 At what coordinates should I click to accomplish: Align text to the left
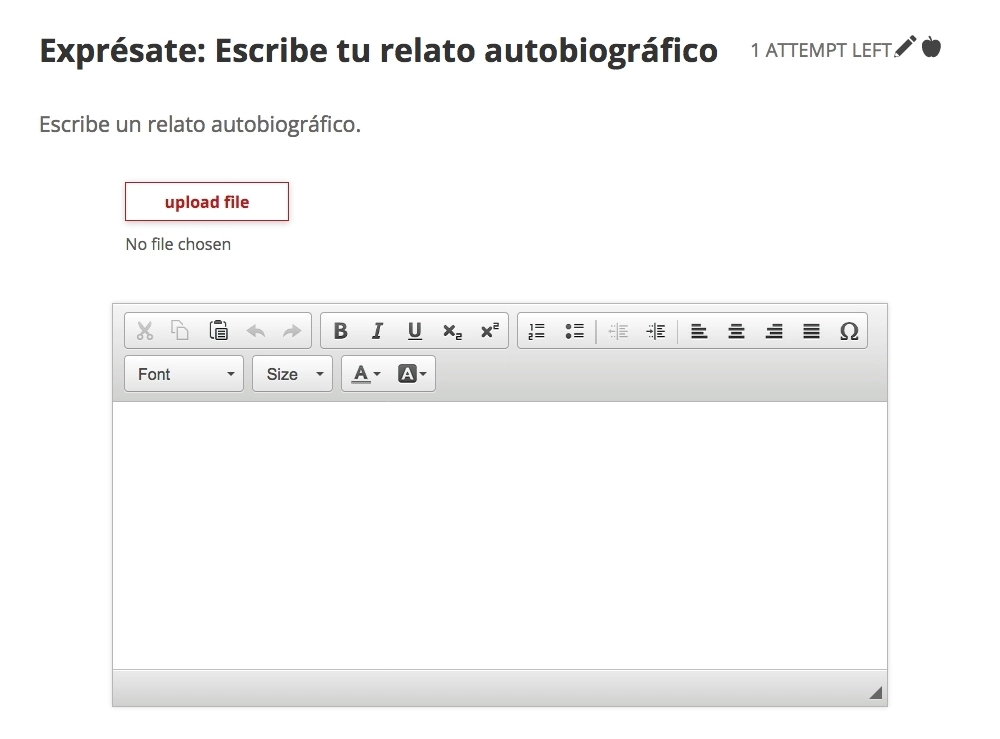coord(699,331)
